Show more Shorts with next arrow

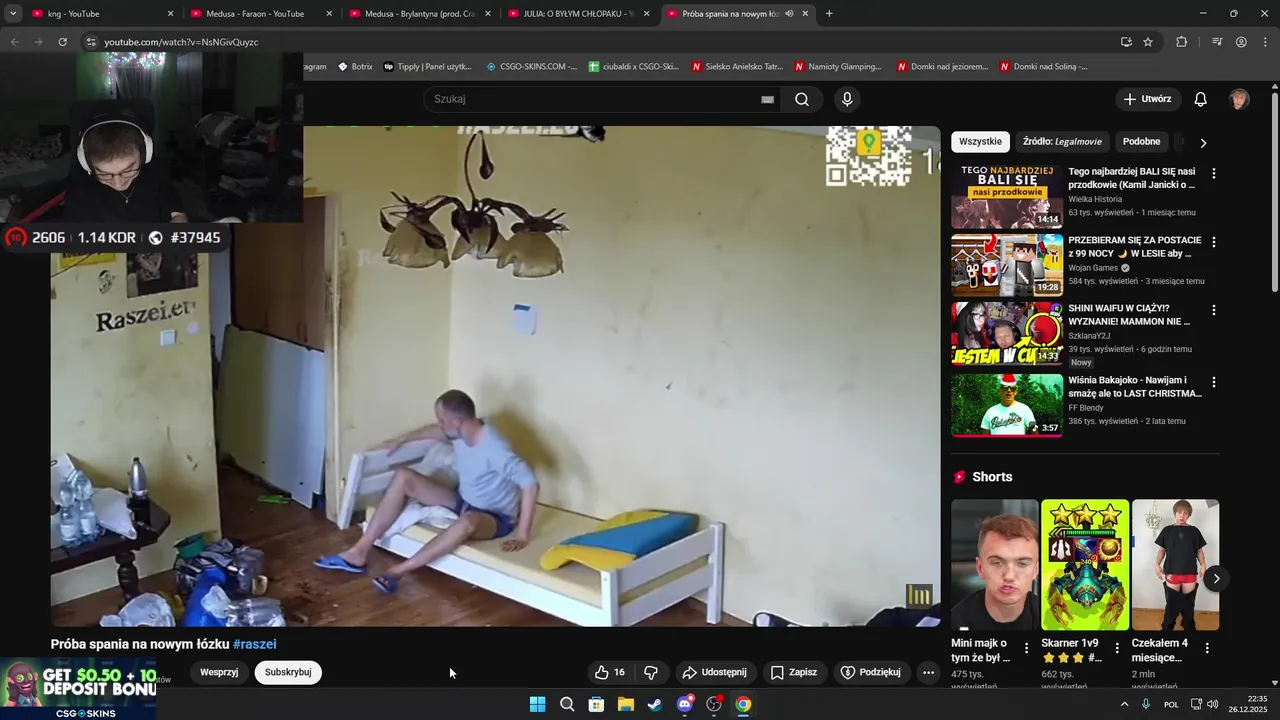point(1216,579)
